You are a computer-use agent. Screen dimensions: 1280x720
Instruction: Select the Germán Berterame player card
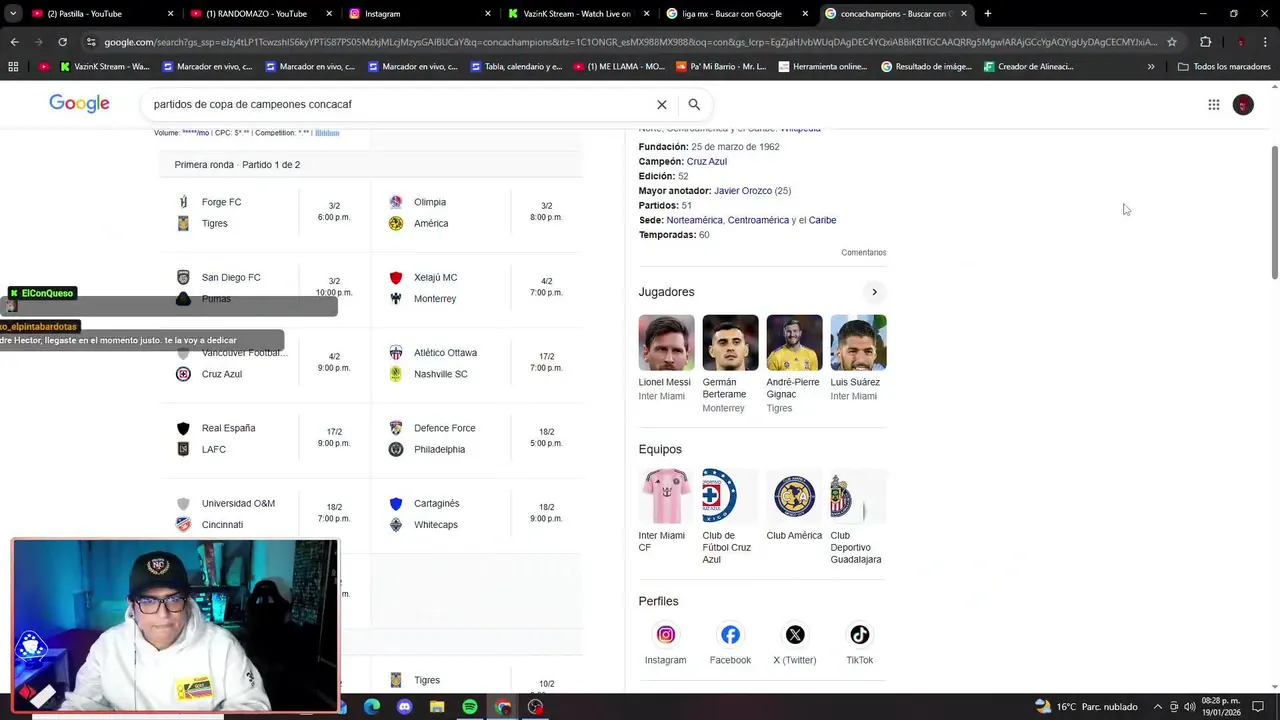click(730, 364)
